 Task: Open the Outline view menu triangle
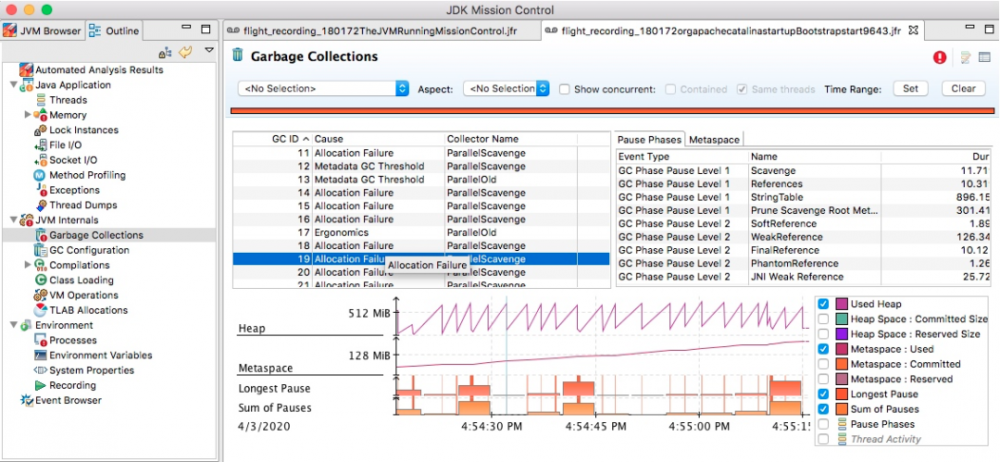209,51
